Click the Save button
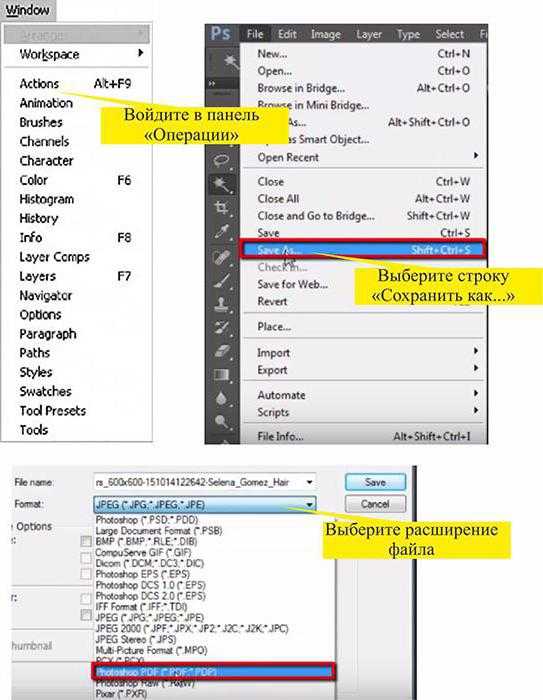 point(376,482)
